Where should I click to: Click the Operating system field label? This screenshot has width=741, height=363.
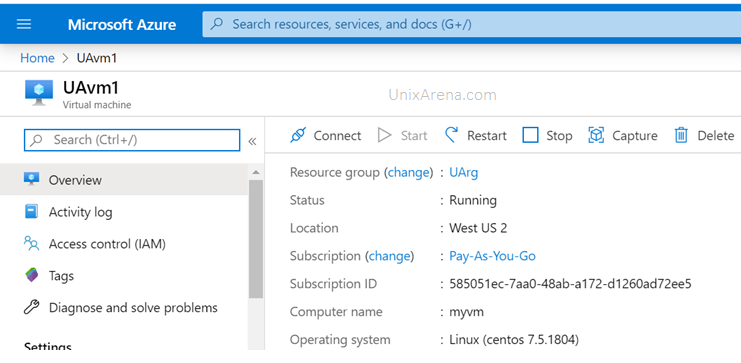340,340
